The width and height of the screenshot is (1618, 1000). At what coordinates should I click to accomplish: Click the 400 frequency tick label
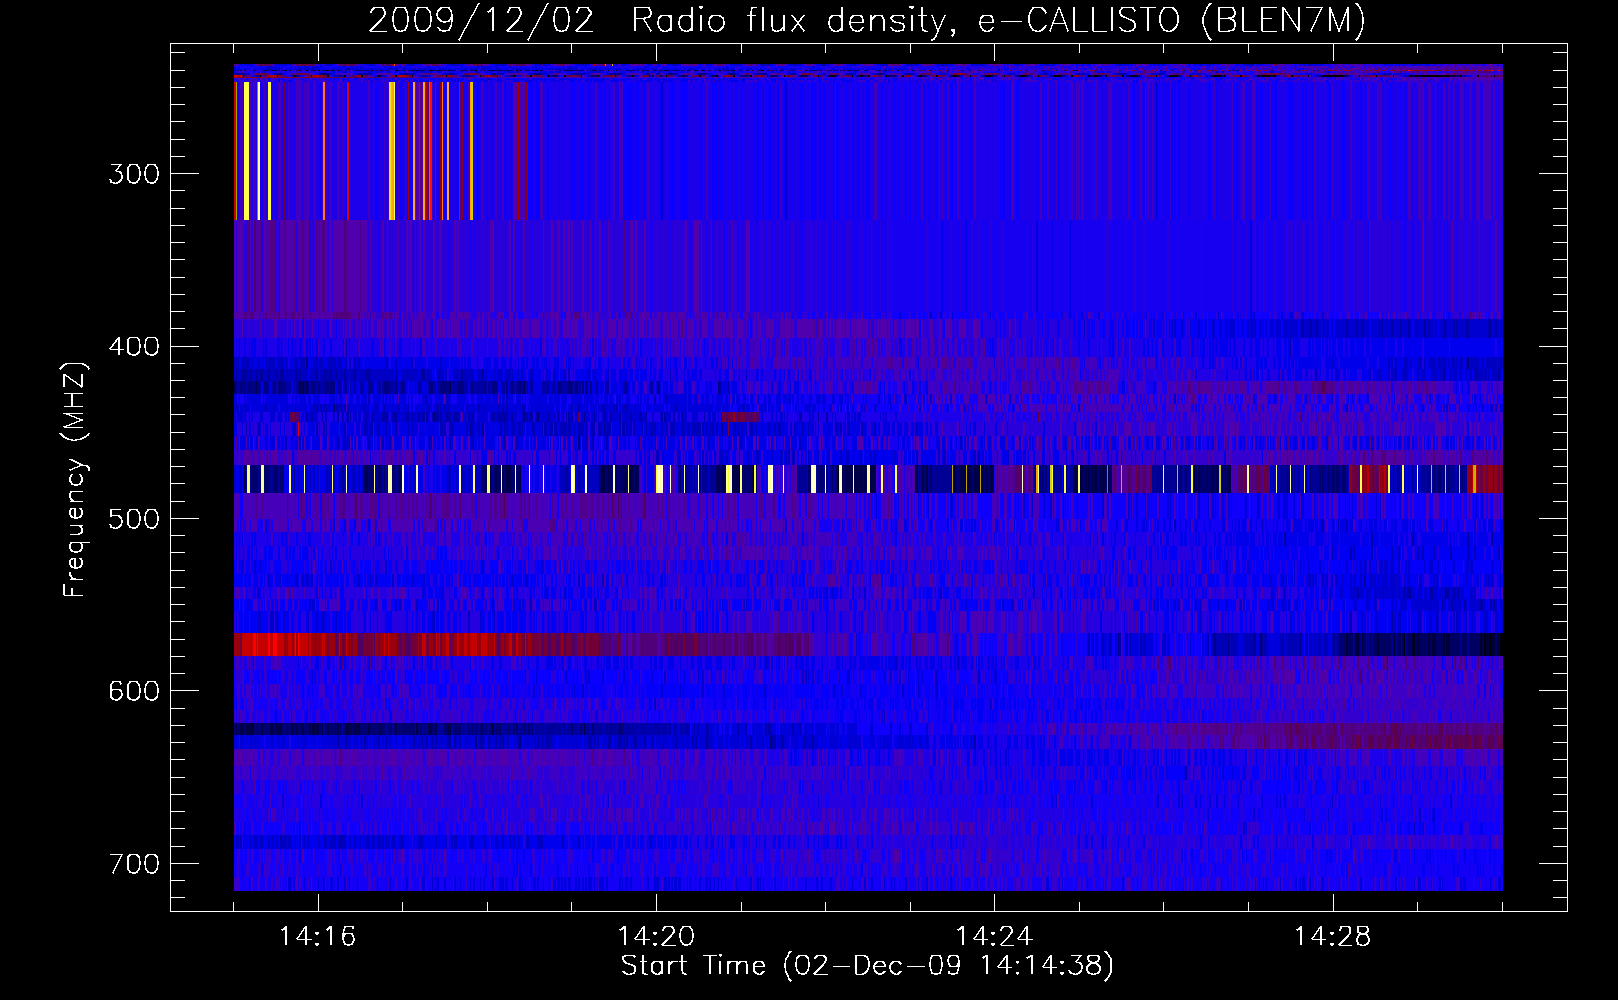134,347
